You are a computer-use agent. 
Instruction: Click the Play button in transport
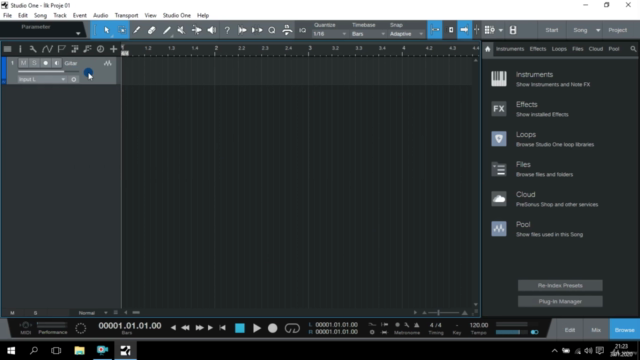pyautogui.click(x=257, y=328)
